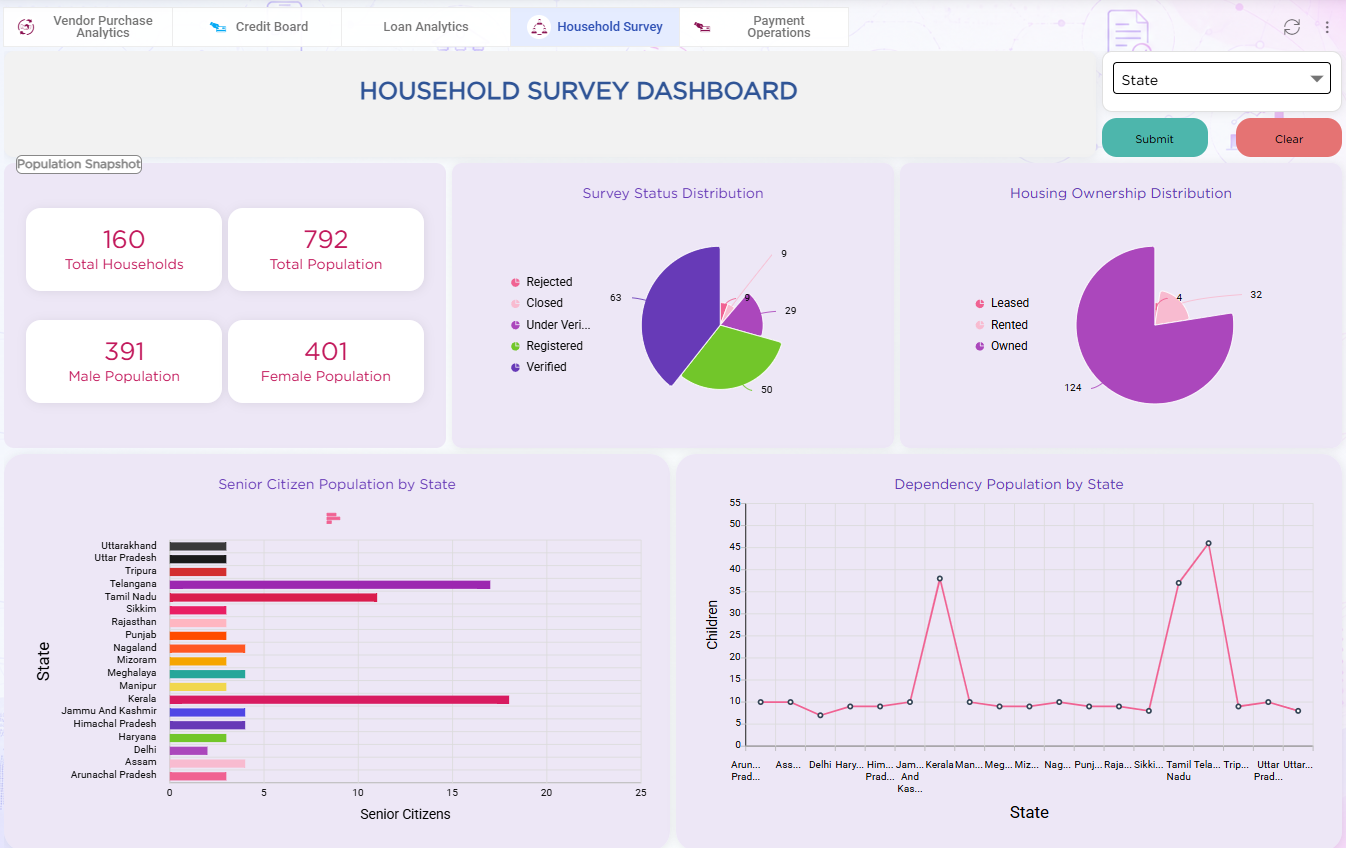Open the three-dot more options menu

pyautogui.click(x=1327, y=27)
